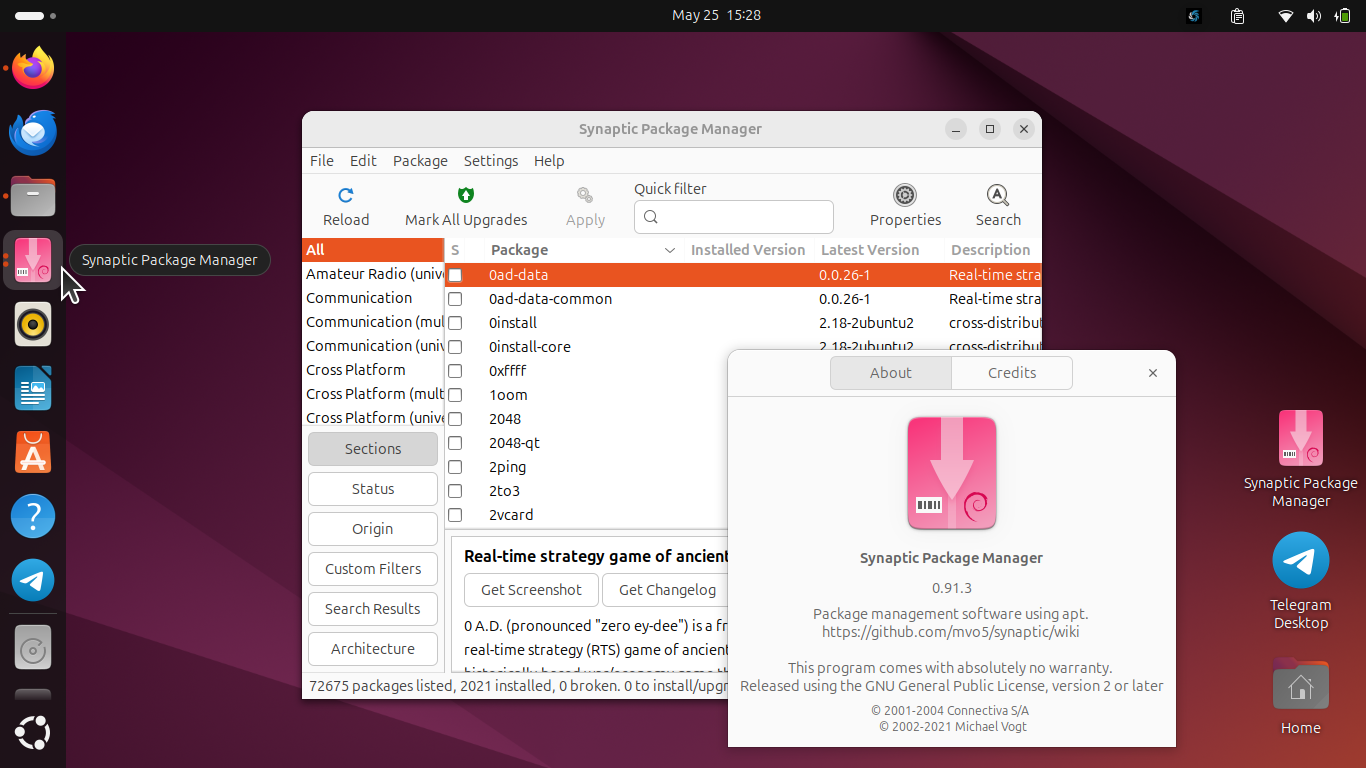
Task: Click the Apply gears icon
Action: click(x=585, y=195)
